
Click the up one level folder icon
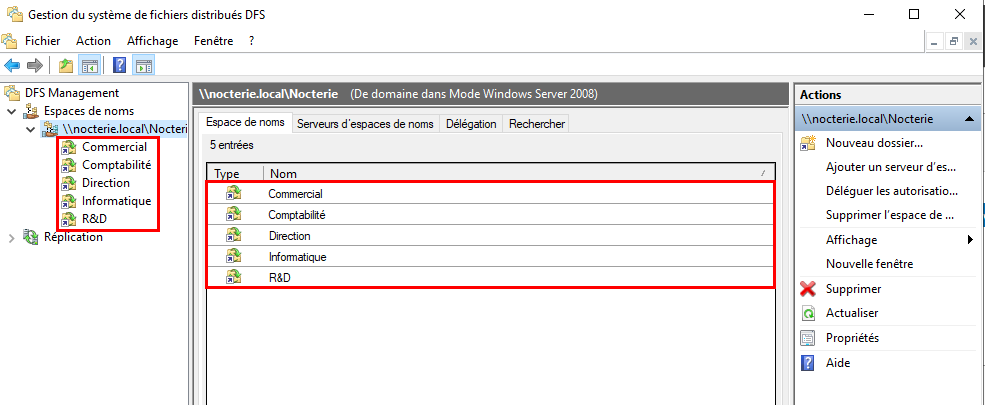[x=66, y=66]
